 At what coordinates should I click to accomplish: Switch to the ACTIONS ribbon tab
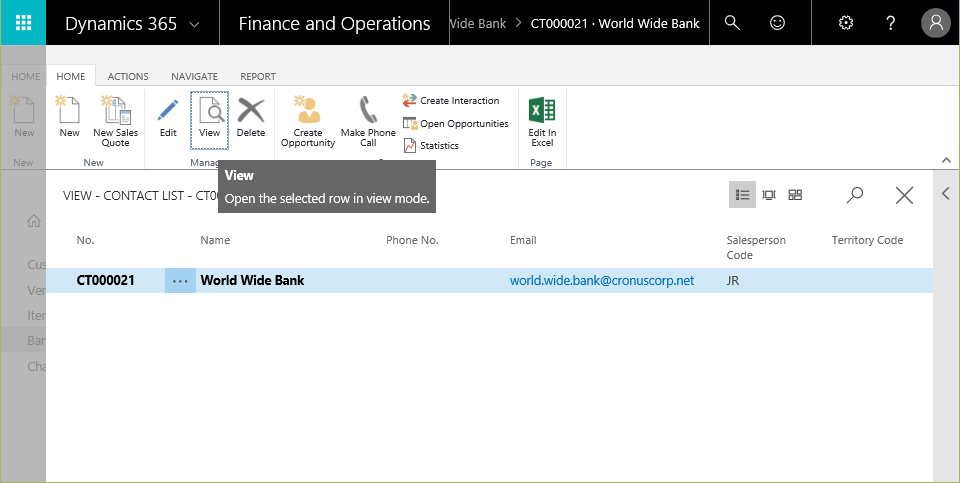point(128,77)
